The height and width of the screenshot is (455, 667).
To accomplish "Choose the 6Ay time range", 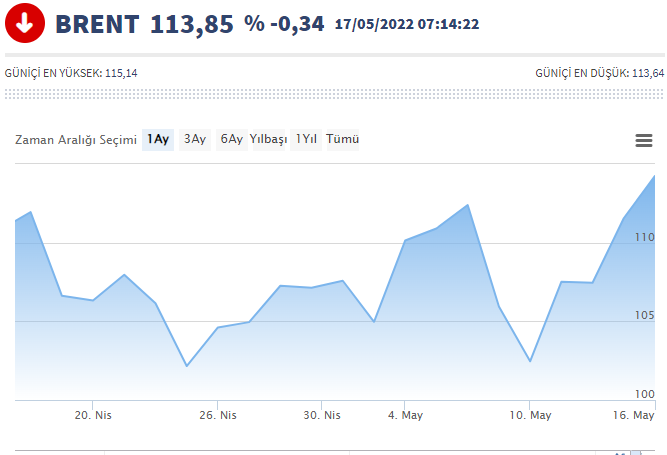I will point(231,140).
